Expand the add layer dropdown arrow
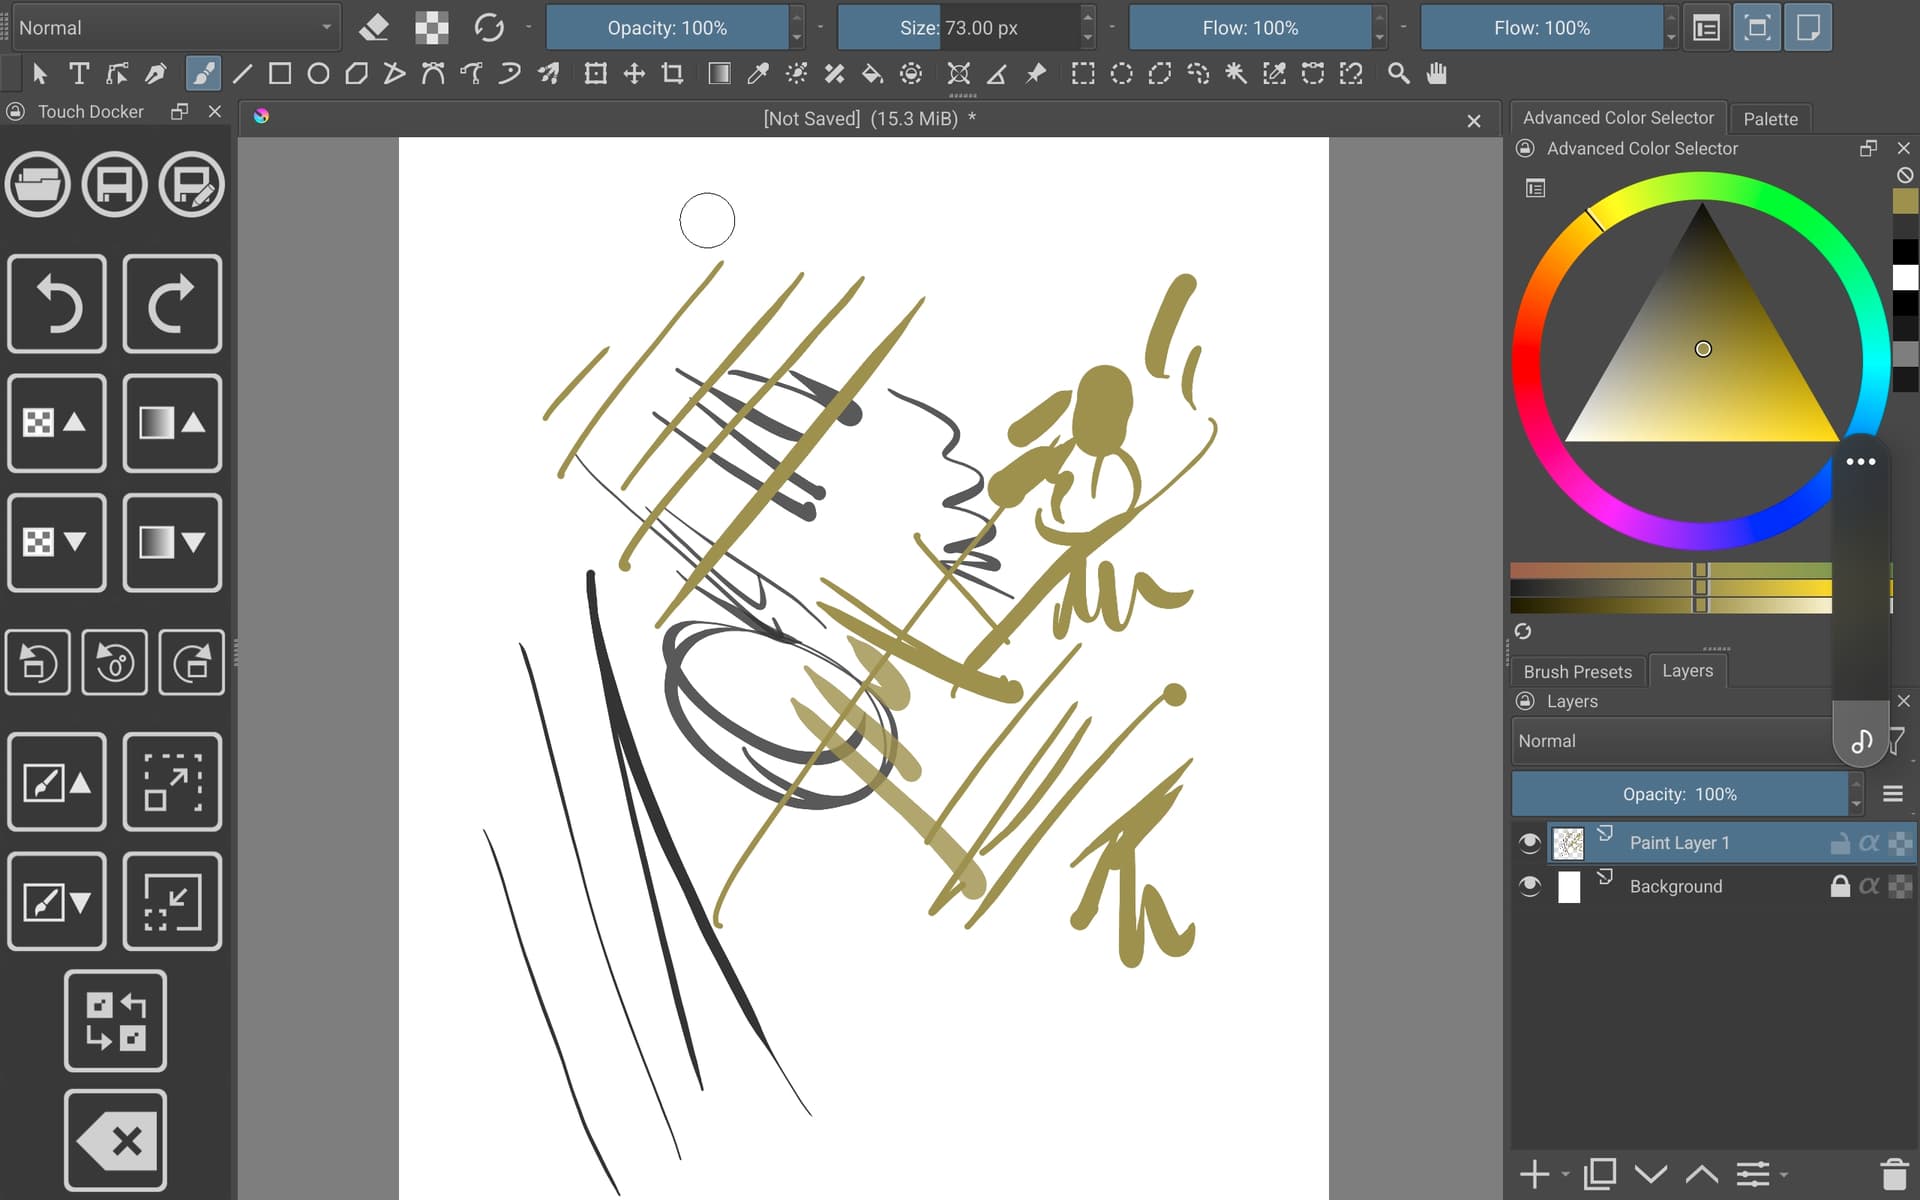1920x1200 pixels. click(1565, 1174)
